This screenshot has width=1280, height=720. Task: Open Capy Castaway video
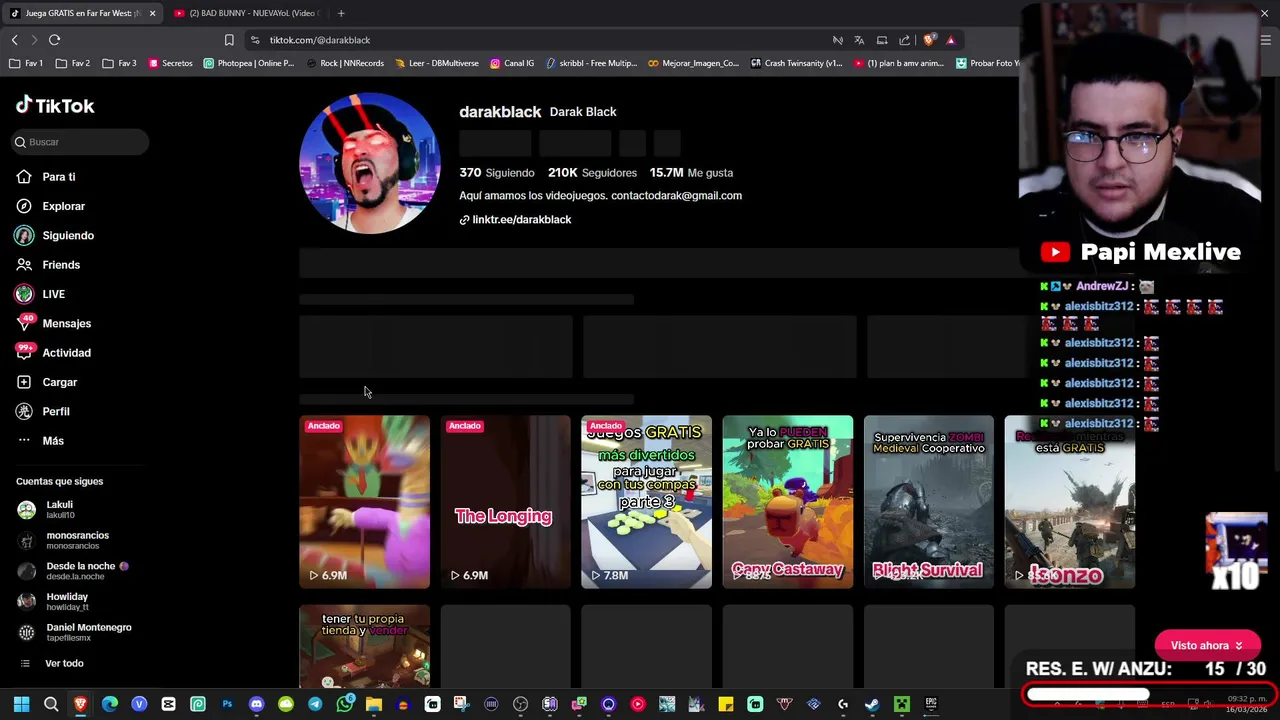click(787, 502)
